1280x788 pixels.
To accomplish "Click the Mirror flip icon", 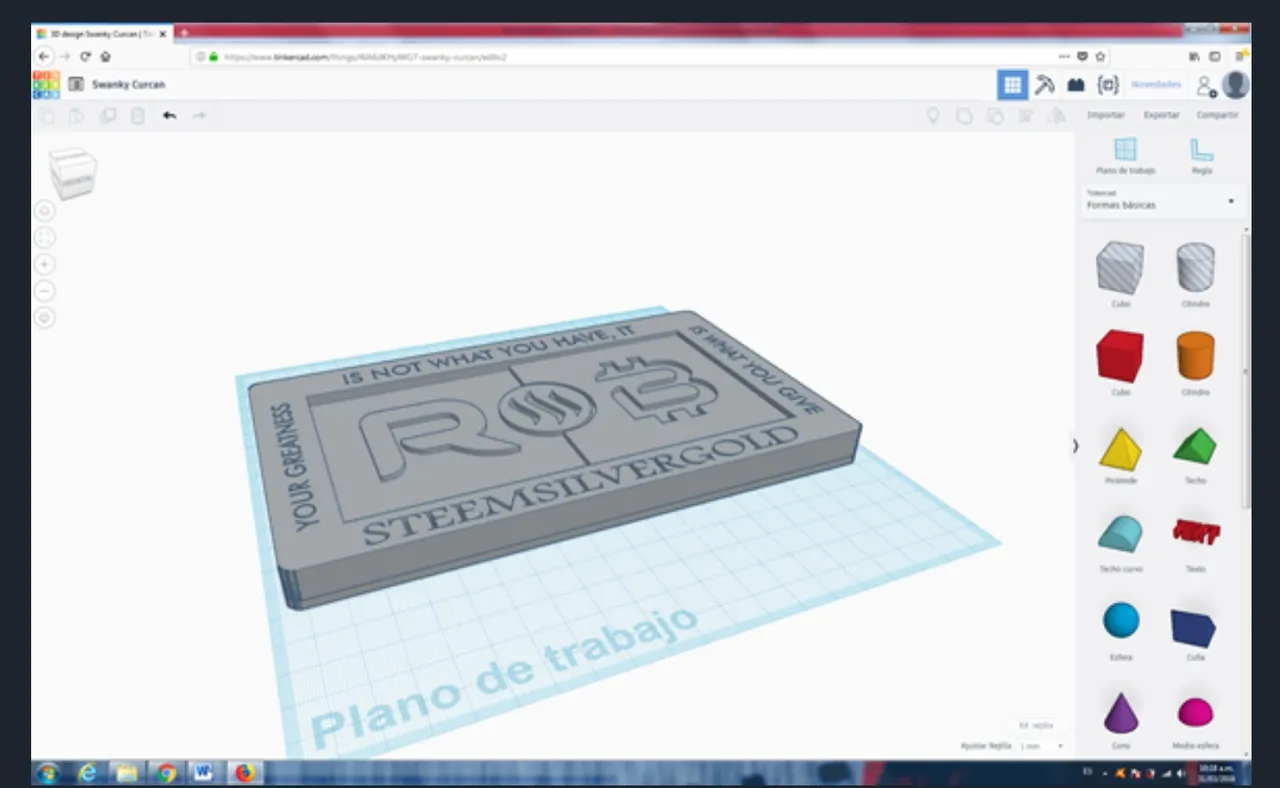I will (1056, 116).
